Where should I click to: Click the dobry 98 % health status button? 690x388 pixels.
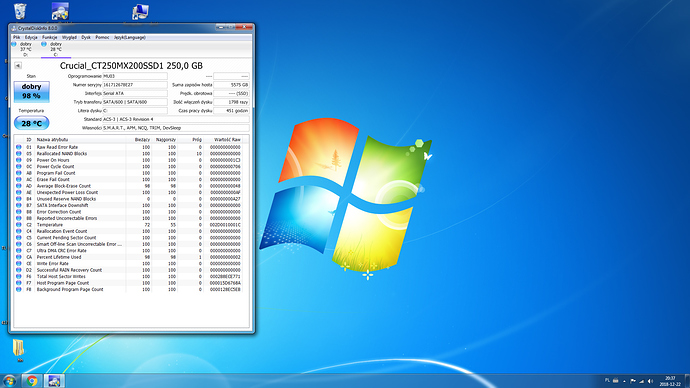[32, 92]
